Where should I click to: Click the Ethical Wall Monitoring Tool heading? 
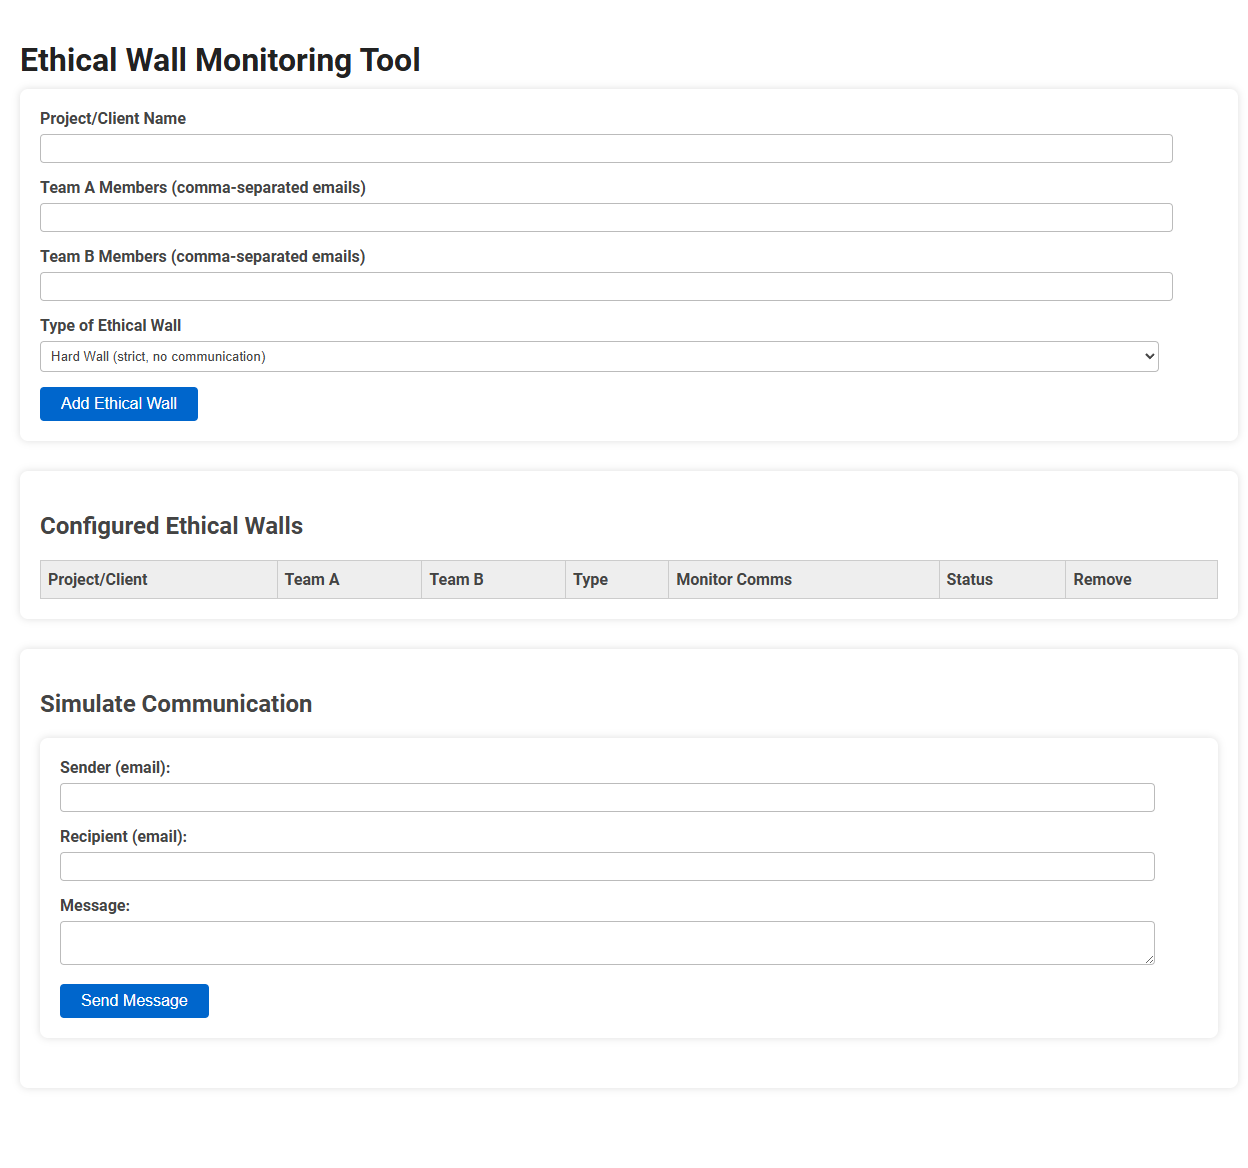220,60
